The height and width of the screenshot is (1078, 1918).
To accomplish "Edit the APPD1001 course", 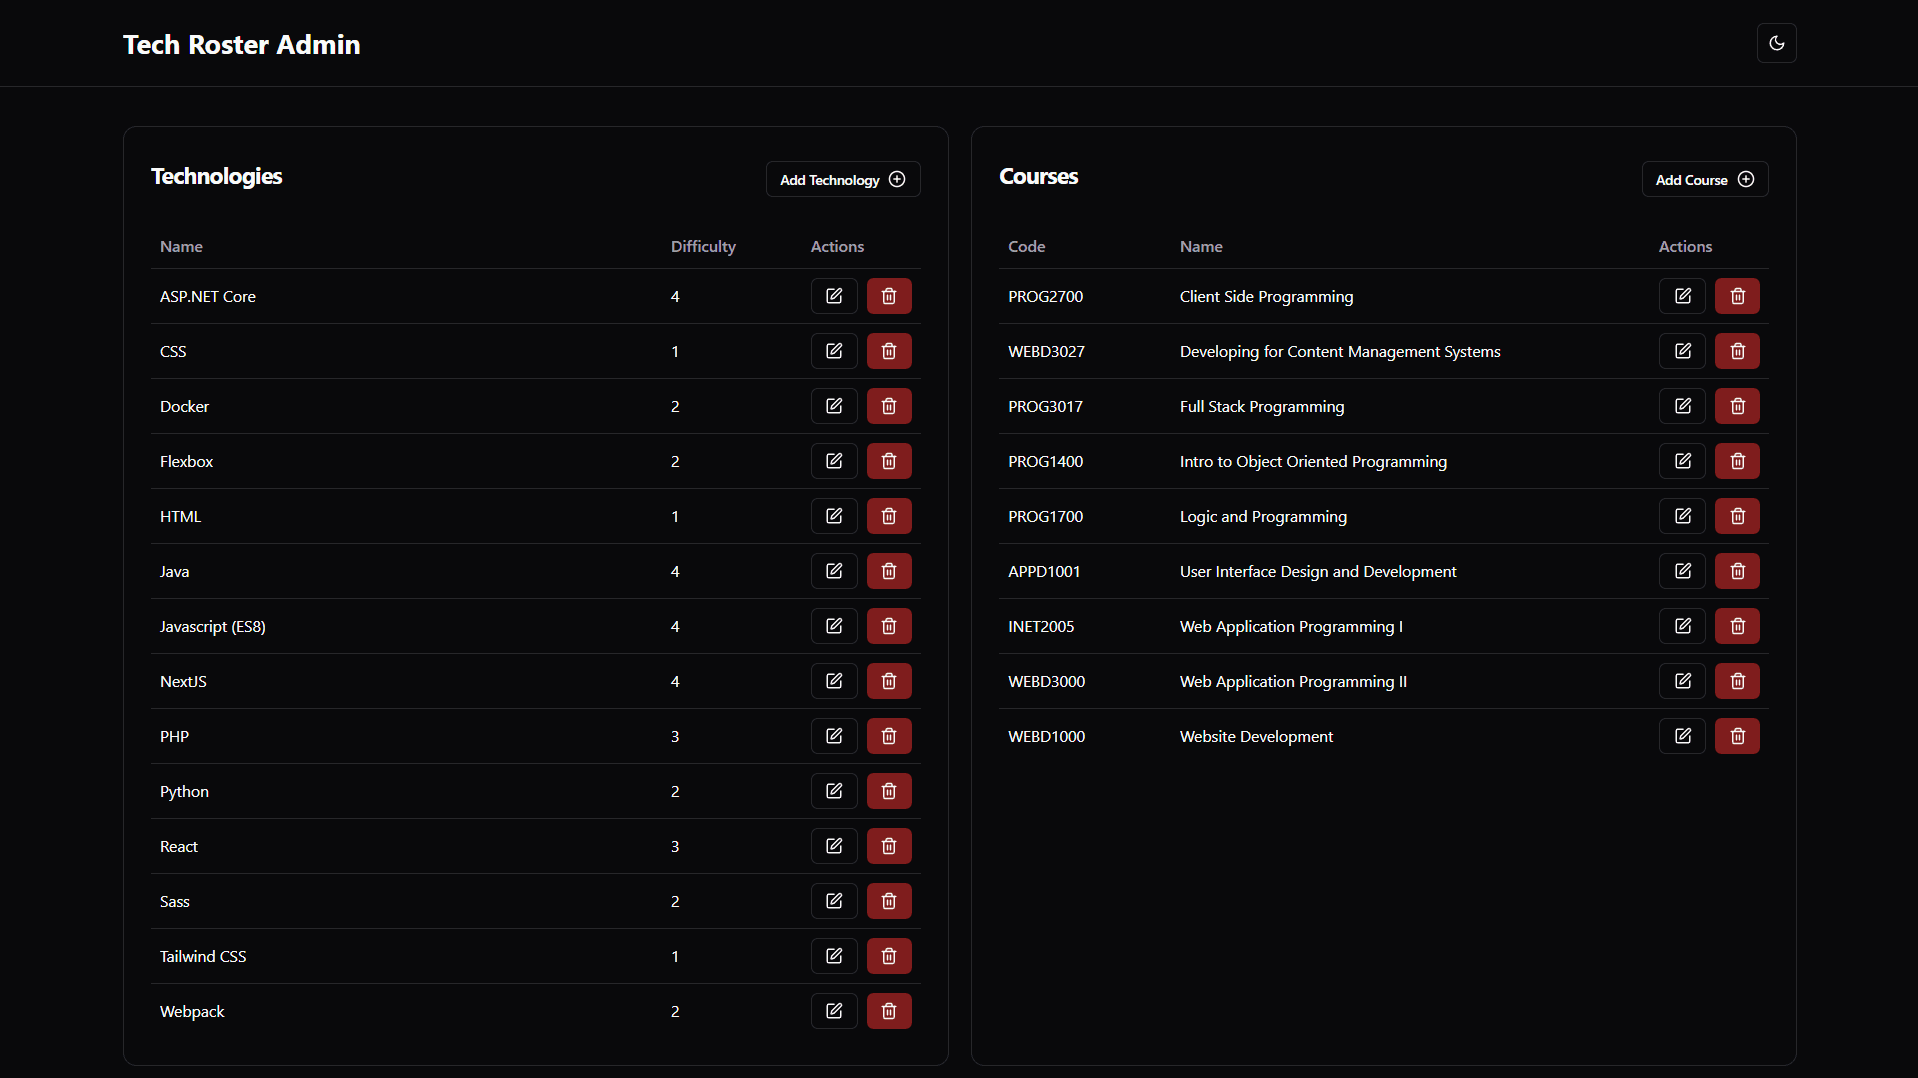I will [1682, 571].
